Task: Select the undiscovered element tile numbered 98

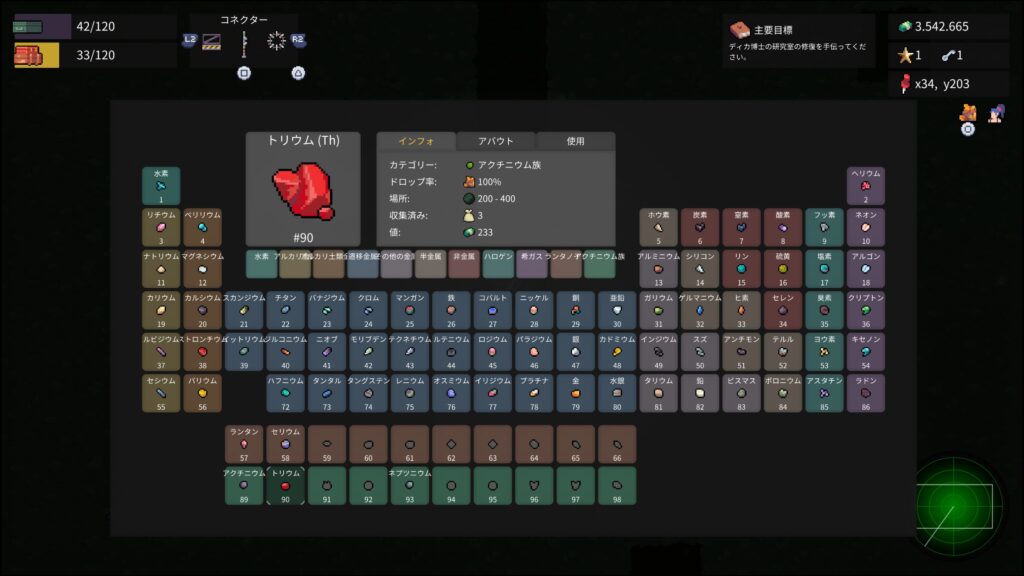Action: tap(616, 485)
